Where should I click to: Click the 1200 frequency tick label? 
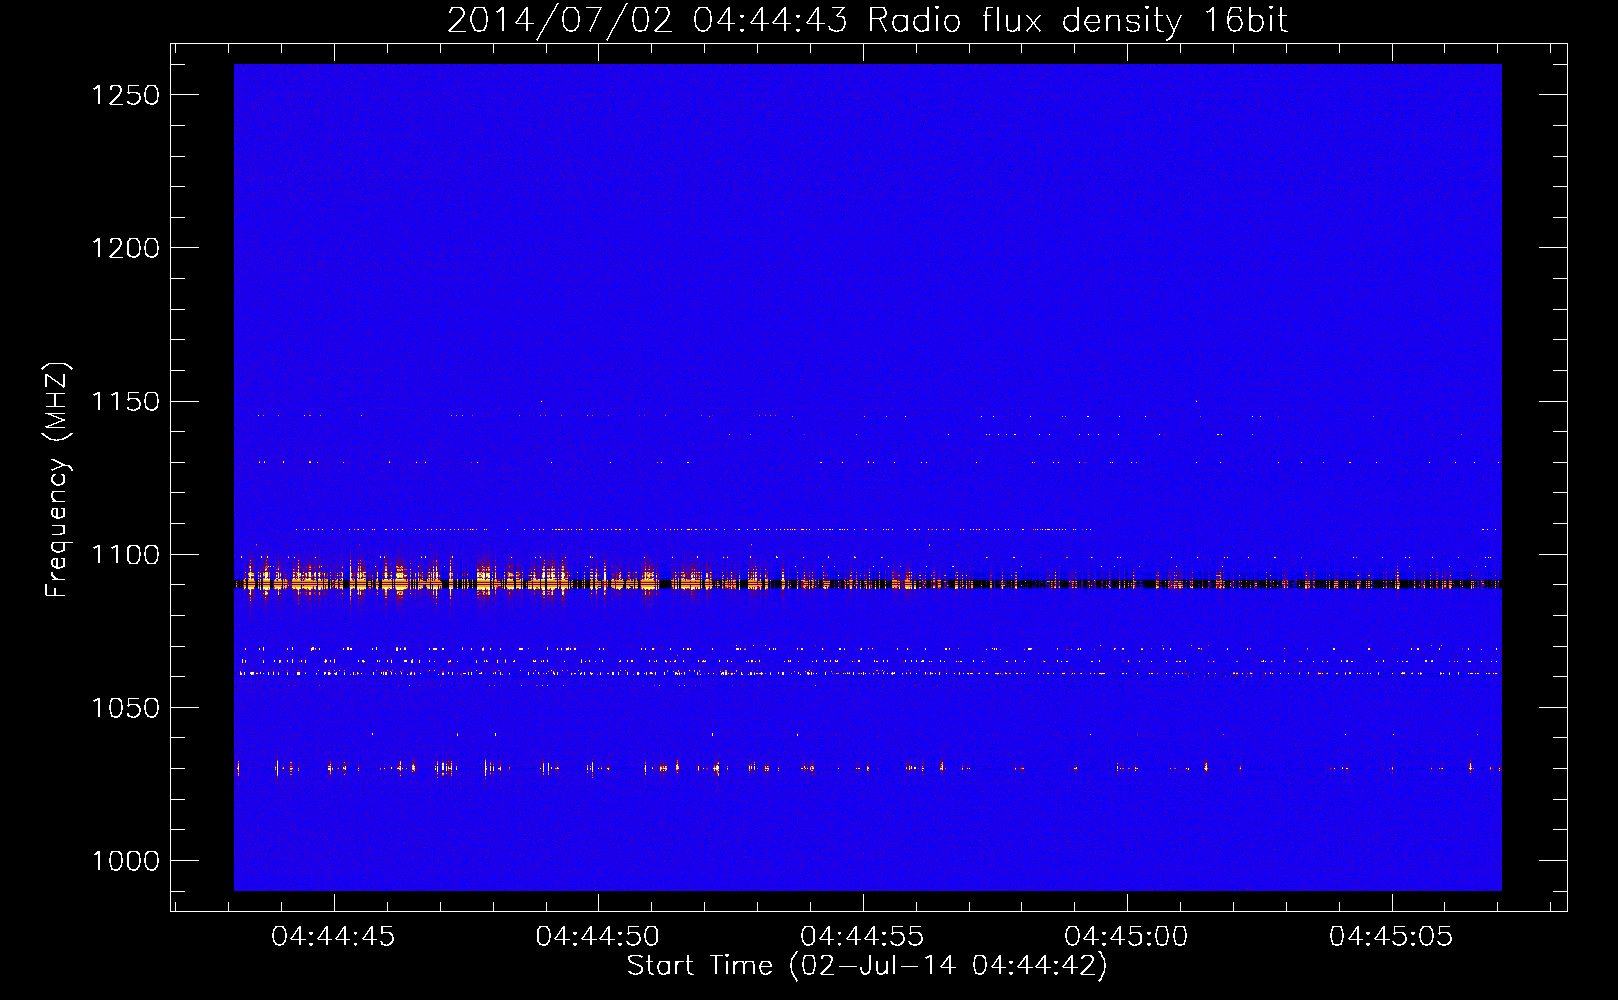click(x=126, y=248)
